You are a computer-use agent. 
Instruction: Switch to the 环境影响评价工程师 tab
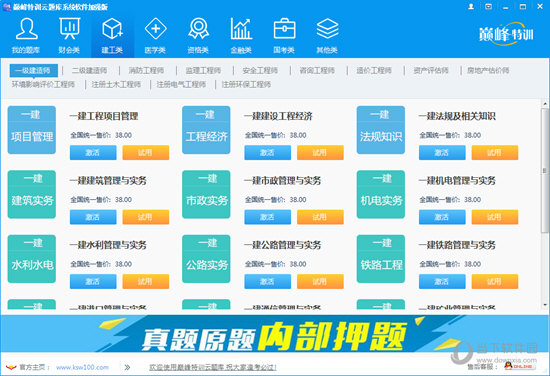43,84
